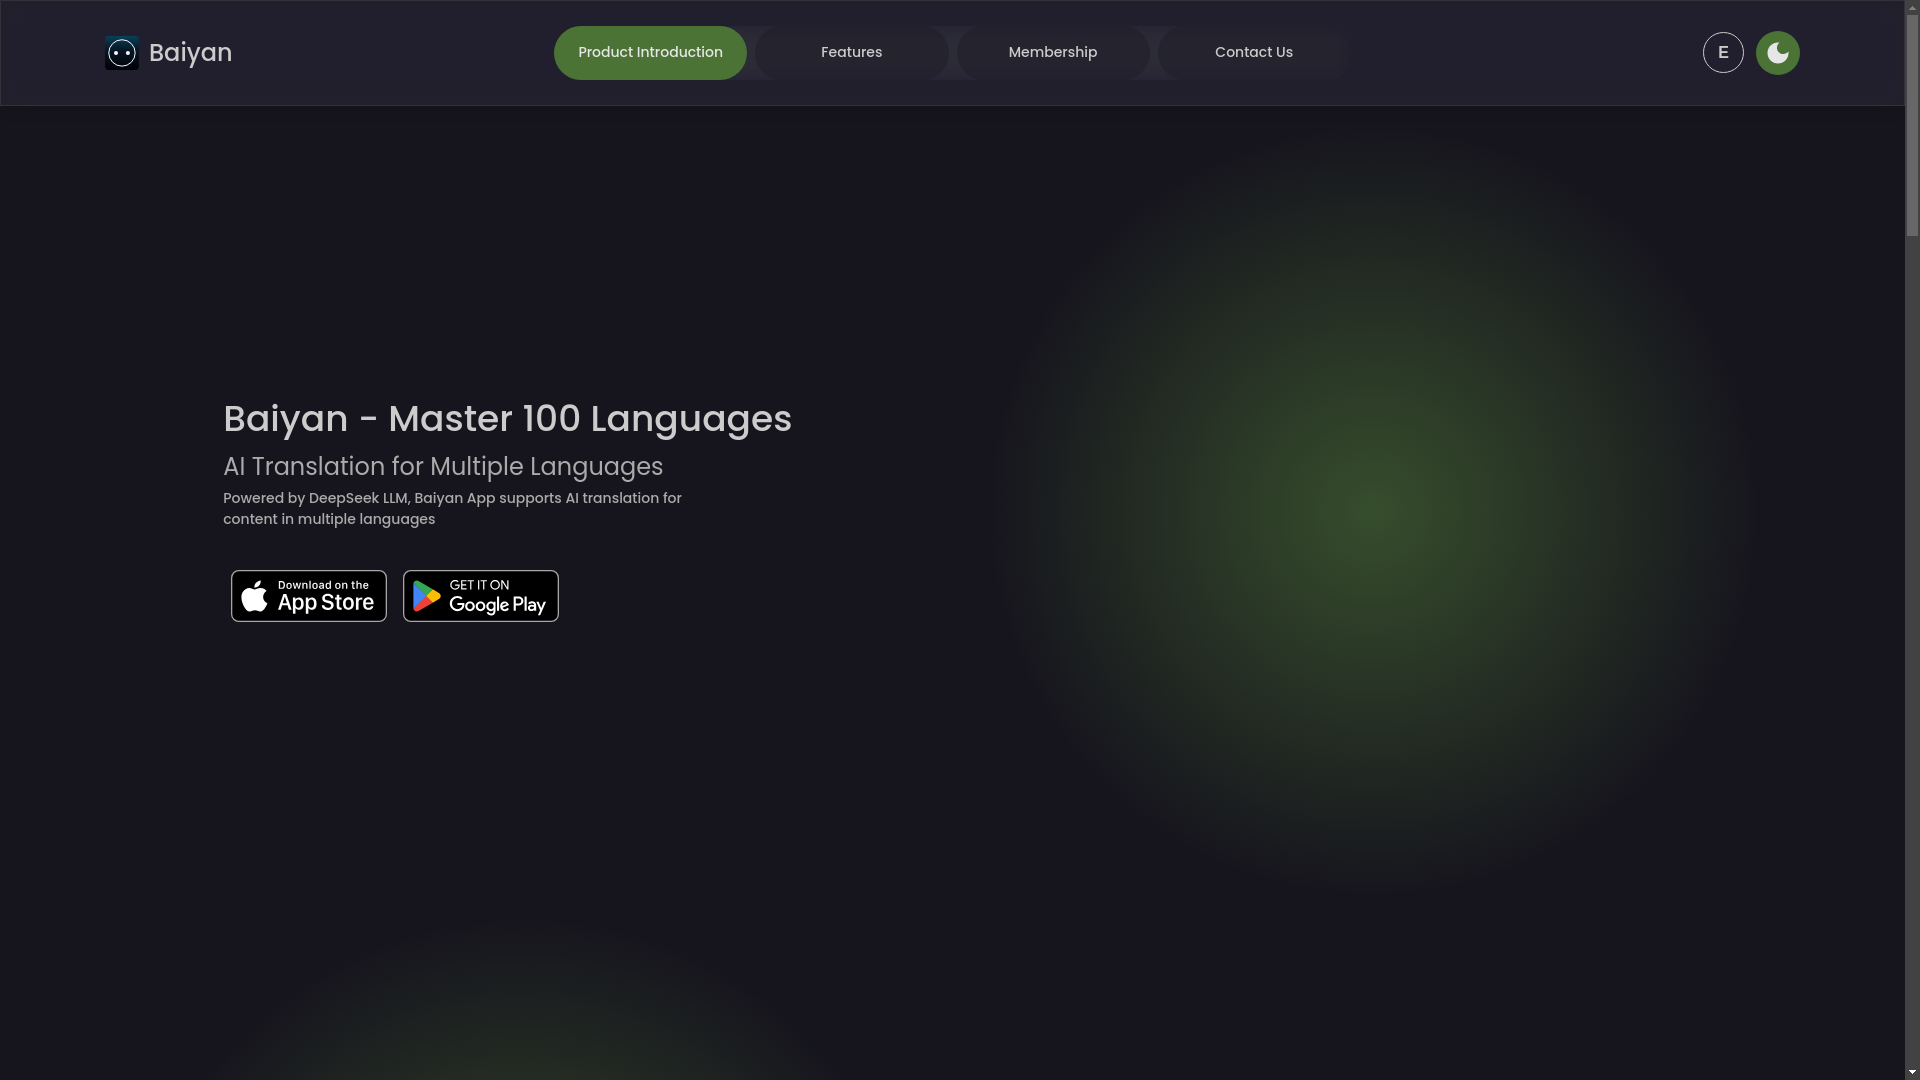
Task: Open the language selector labeled E
Action: [x=1722, y=53]
